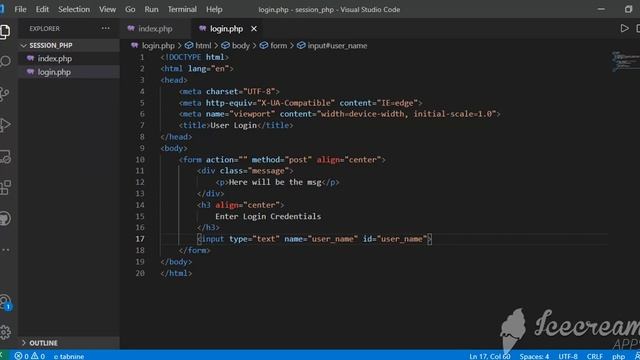Switch to the index.php tab
This screenshot has width=640, height=360.
point(155,29)
